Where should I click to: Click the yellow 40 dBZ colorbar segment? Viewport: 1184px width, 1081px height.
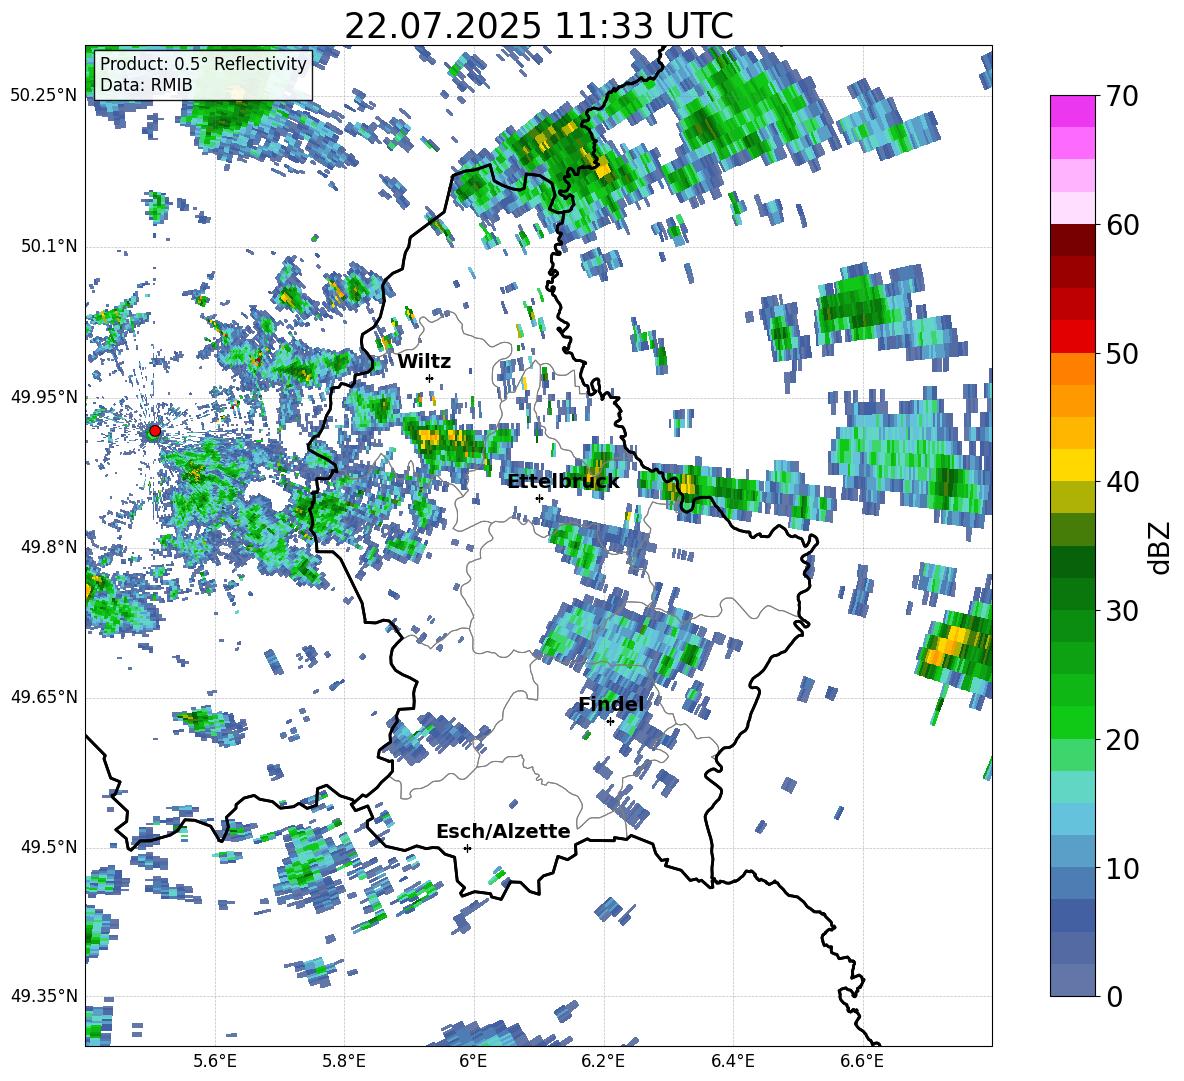pos(1072,465)
